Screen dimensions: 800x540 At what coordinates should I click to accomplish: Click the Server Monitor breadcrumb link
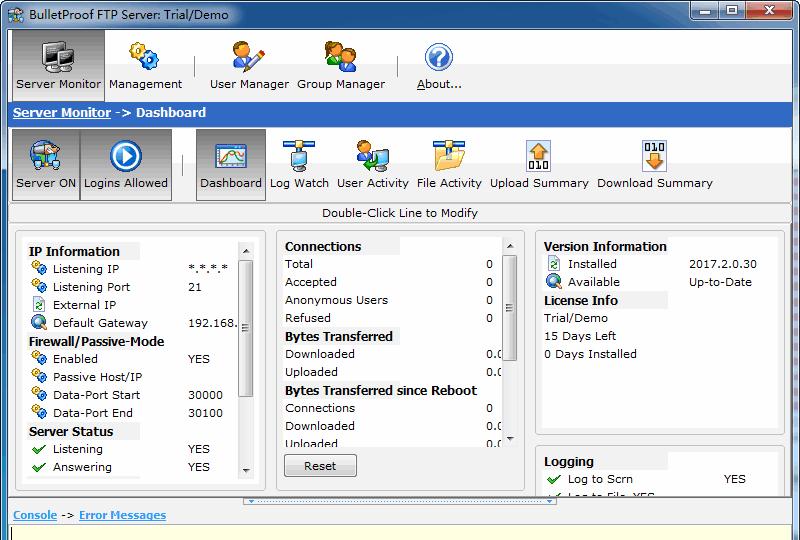[62, 113]
